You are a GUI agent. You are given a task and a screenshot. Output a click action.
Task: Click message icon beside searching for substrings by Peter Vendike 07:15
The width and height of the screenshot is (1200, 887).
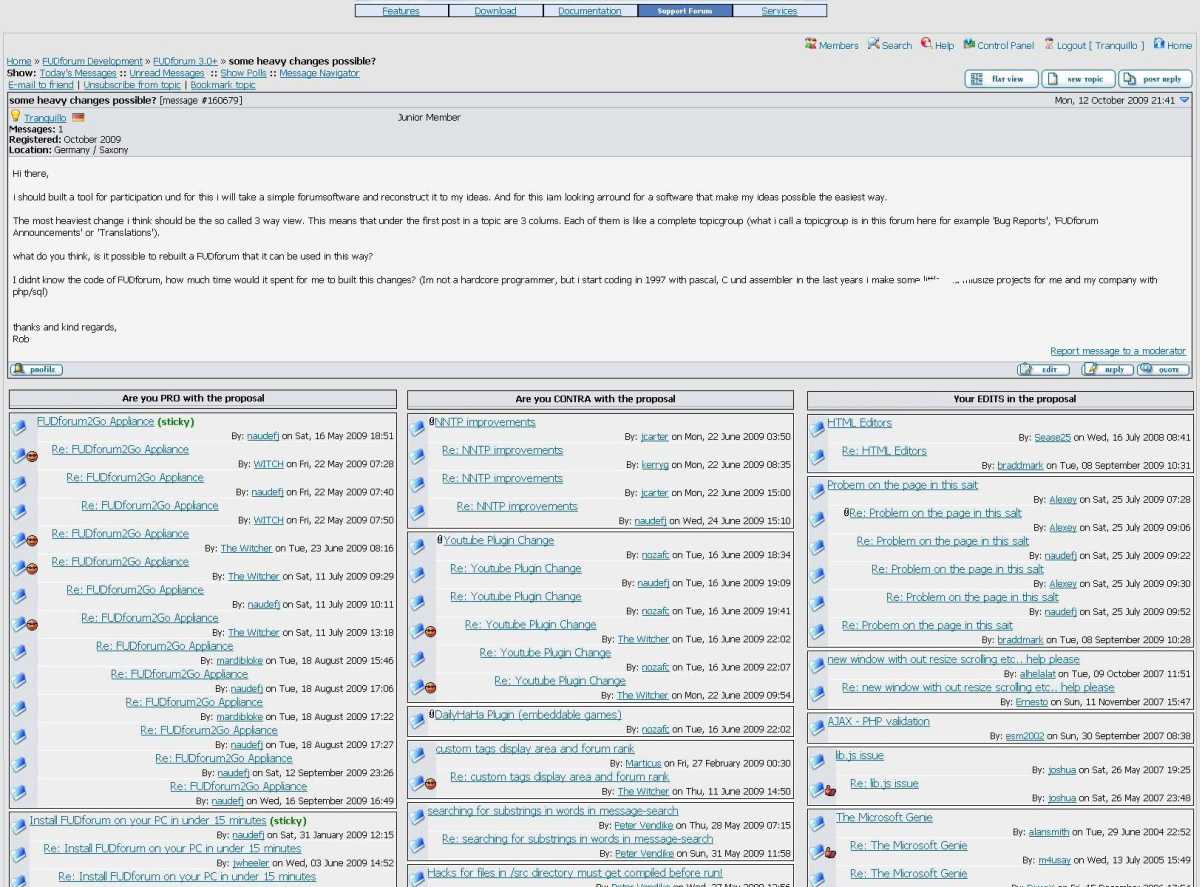(x=417, y=818)
